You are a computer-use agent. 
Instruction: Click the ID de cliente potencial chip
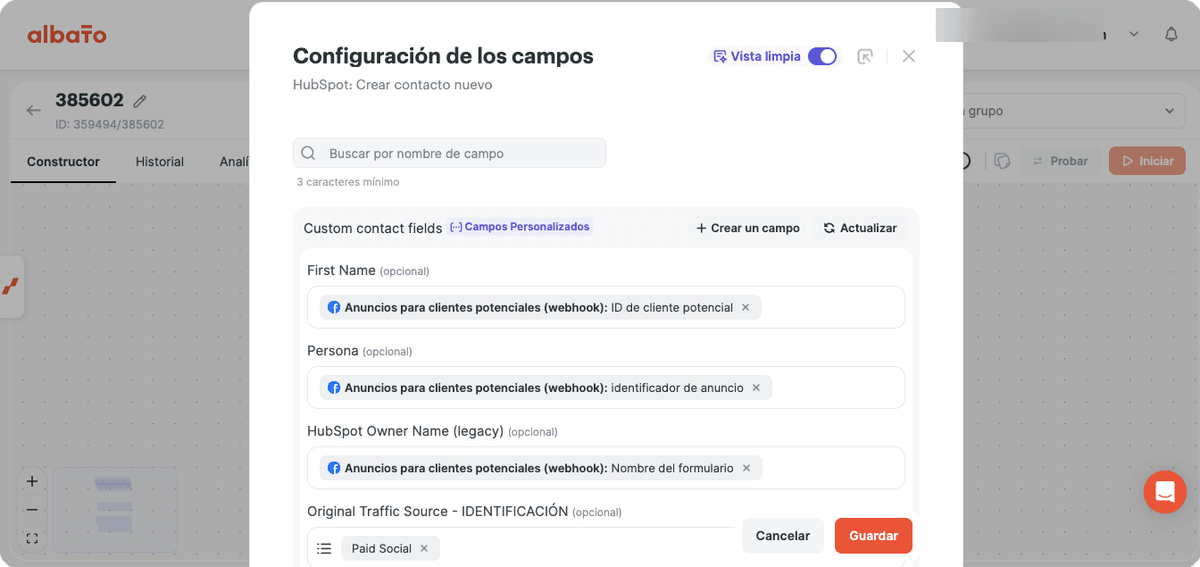(541, 307)
